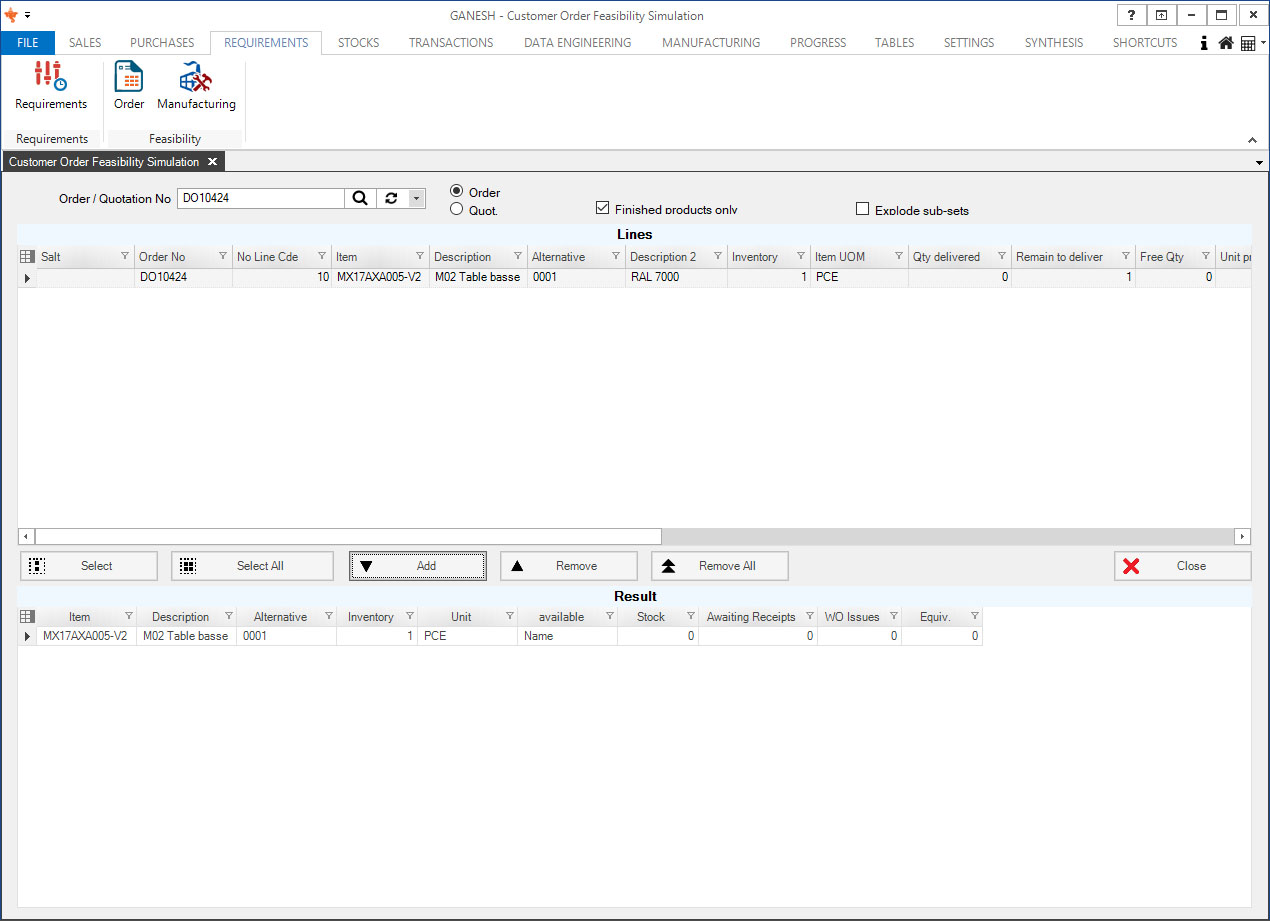The image size is (1270, 921).
Task: Open Manufacturing feasibility simulation icon
Action: (x=196, y=85)
